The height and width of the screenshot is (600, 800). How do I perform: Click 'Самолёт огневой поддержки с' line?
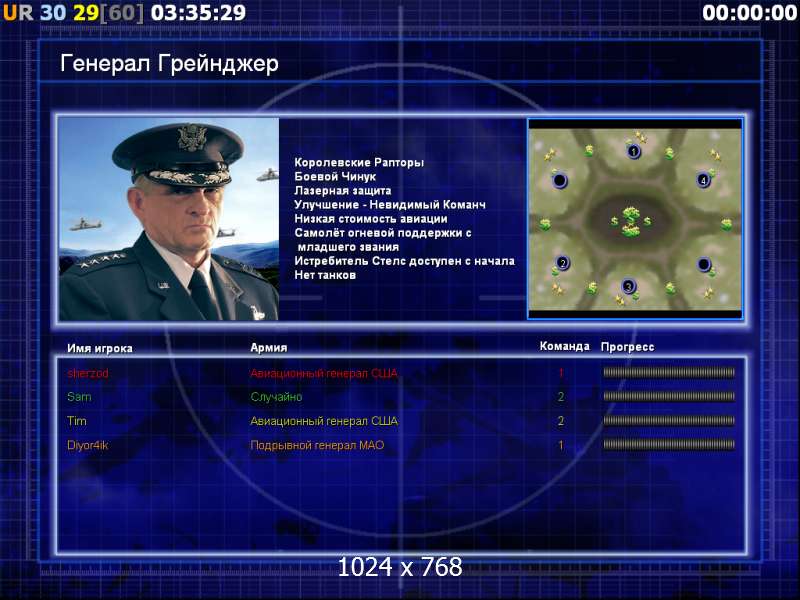click(x=383, y=233)
